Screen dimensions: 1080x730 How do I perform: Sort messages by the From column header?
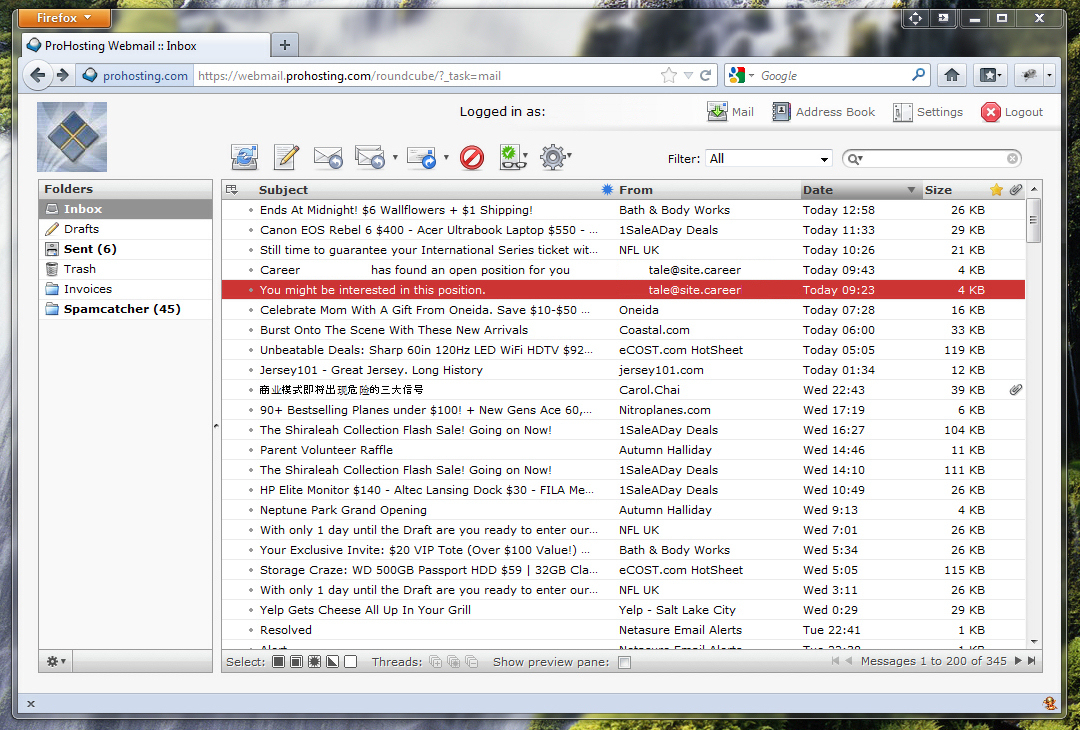click(x=636, y=190)
